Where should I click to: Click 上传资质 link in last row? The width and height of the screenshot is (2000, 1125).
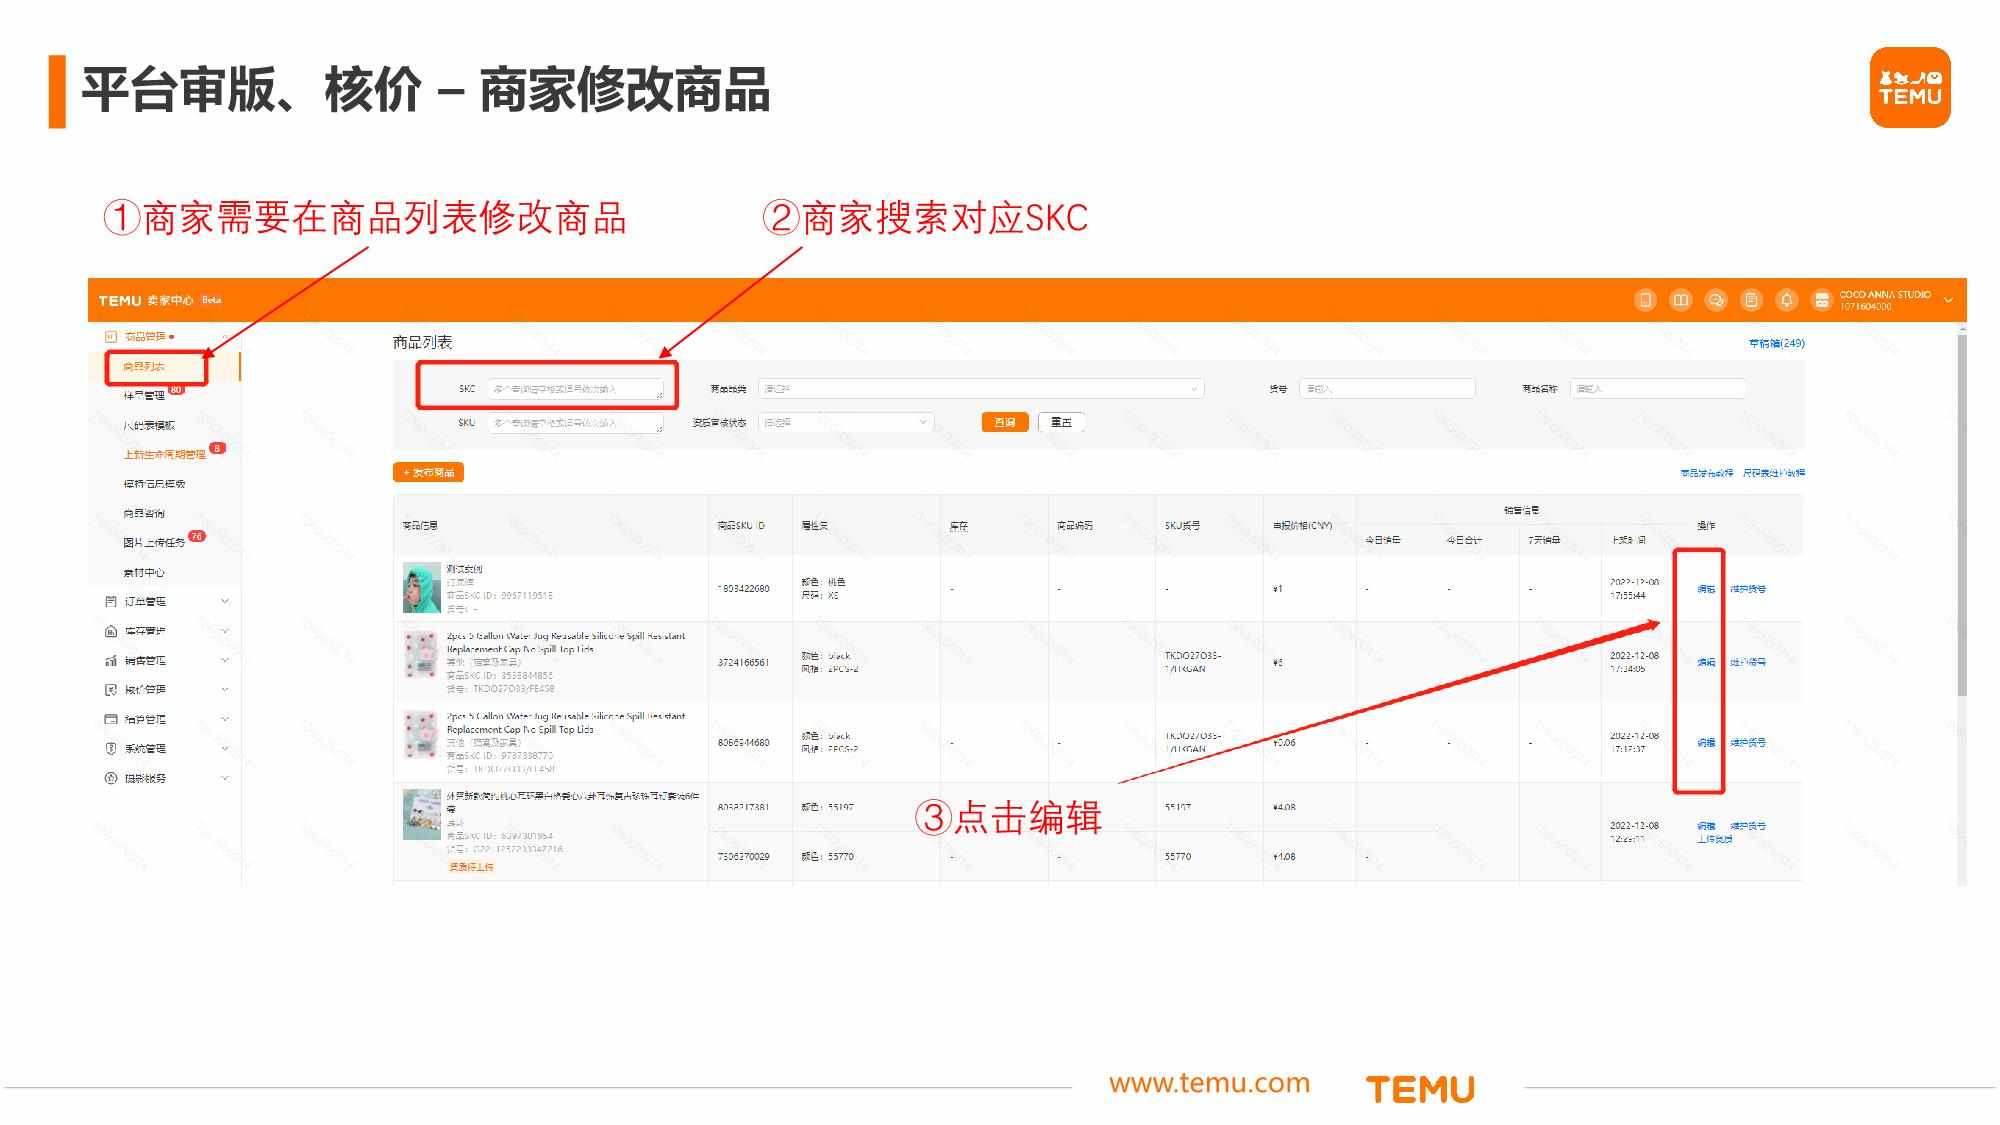(1714, 839)
